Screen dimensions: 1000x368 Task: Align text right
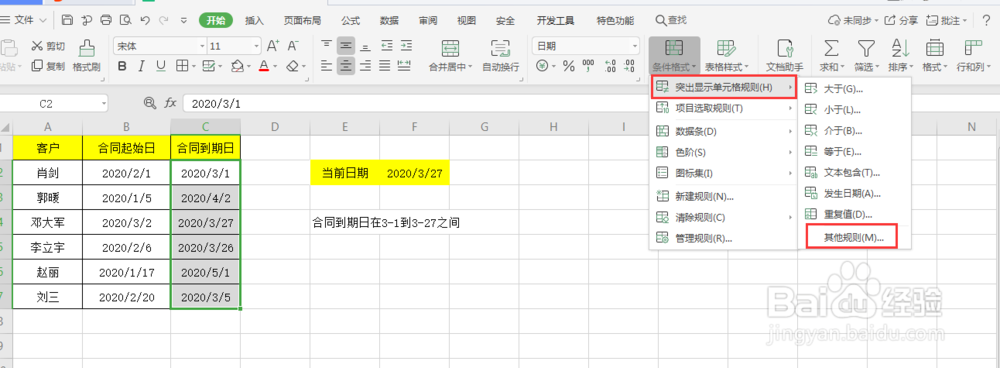tap(365, 66)
